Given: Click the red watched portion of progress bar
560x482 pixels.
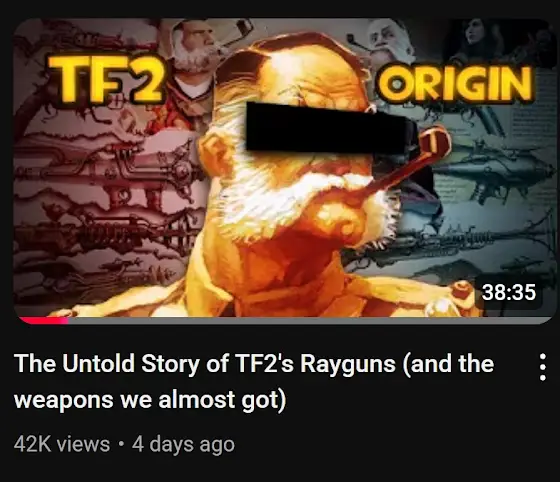Looking at the screenshot, I should tap(43, 321).
